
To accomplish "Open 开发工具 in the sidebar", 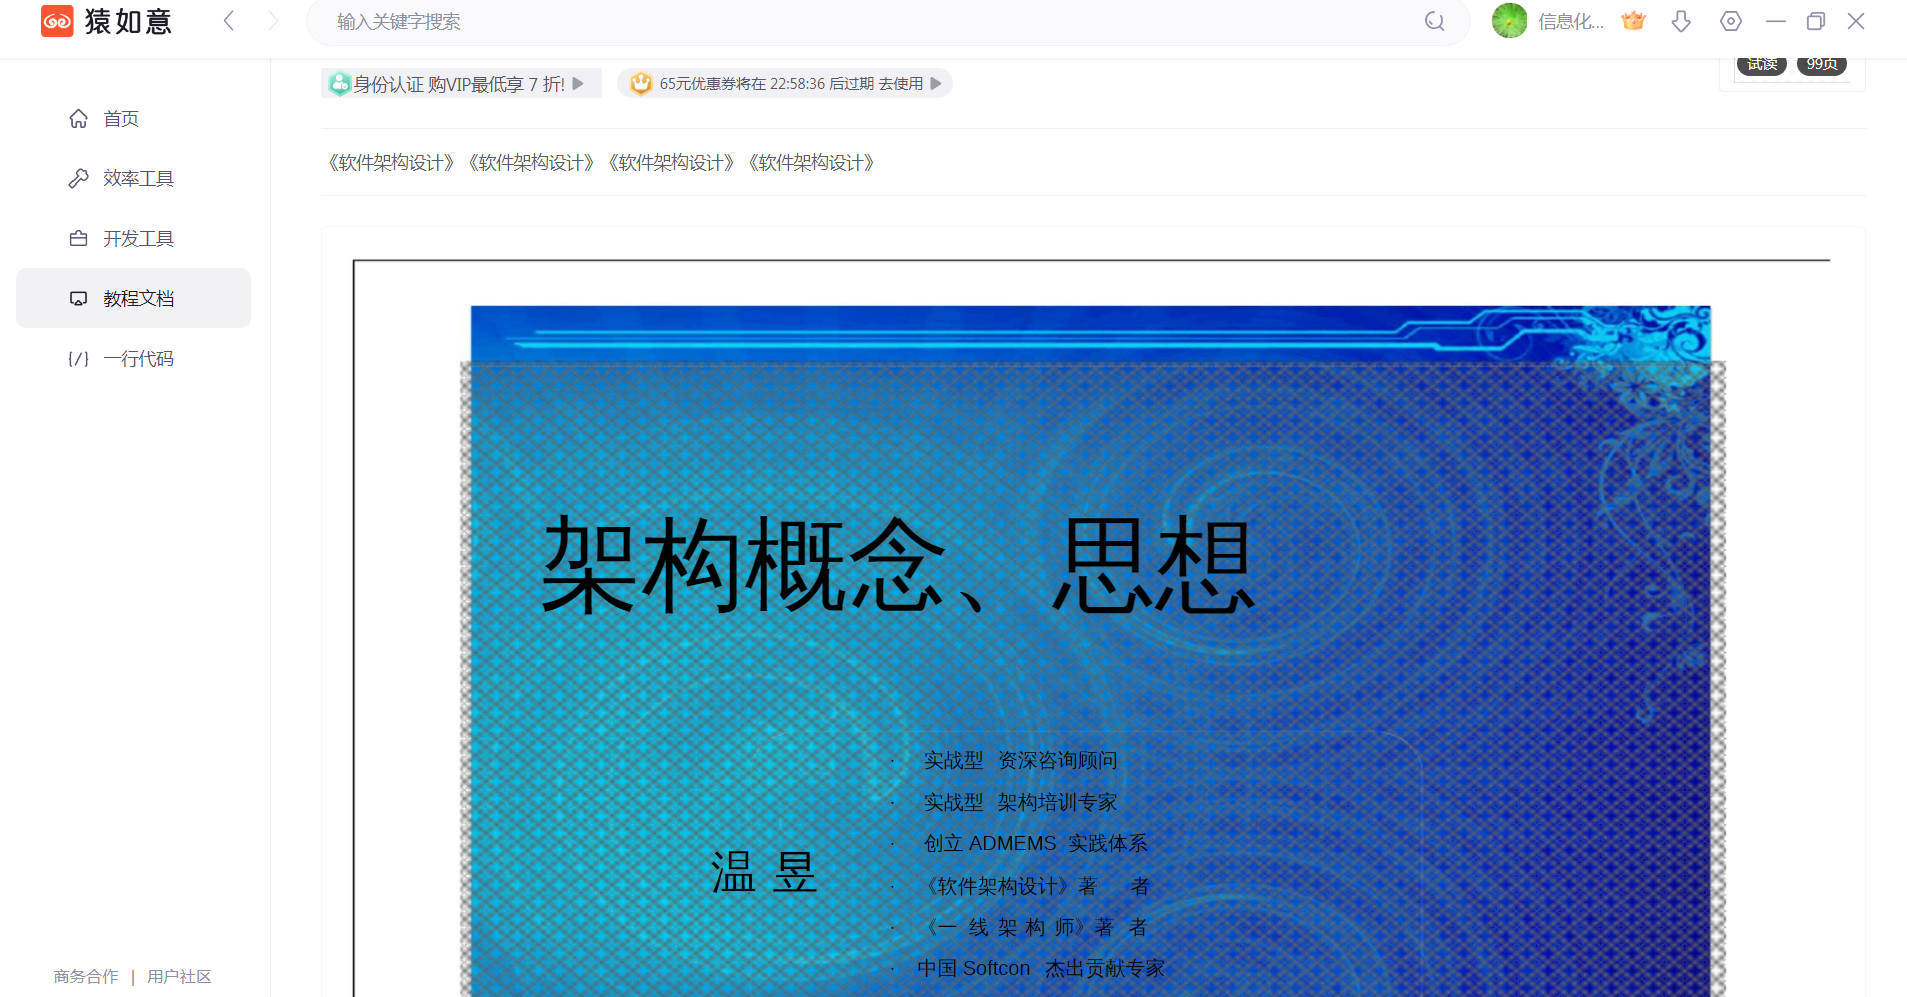I will click(133, 238).
